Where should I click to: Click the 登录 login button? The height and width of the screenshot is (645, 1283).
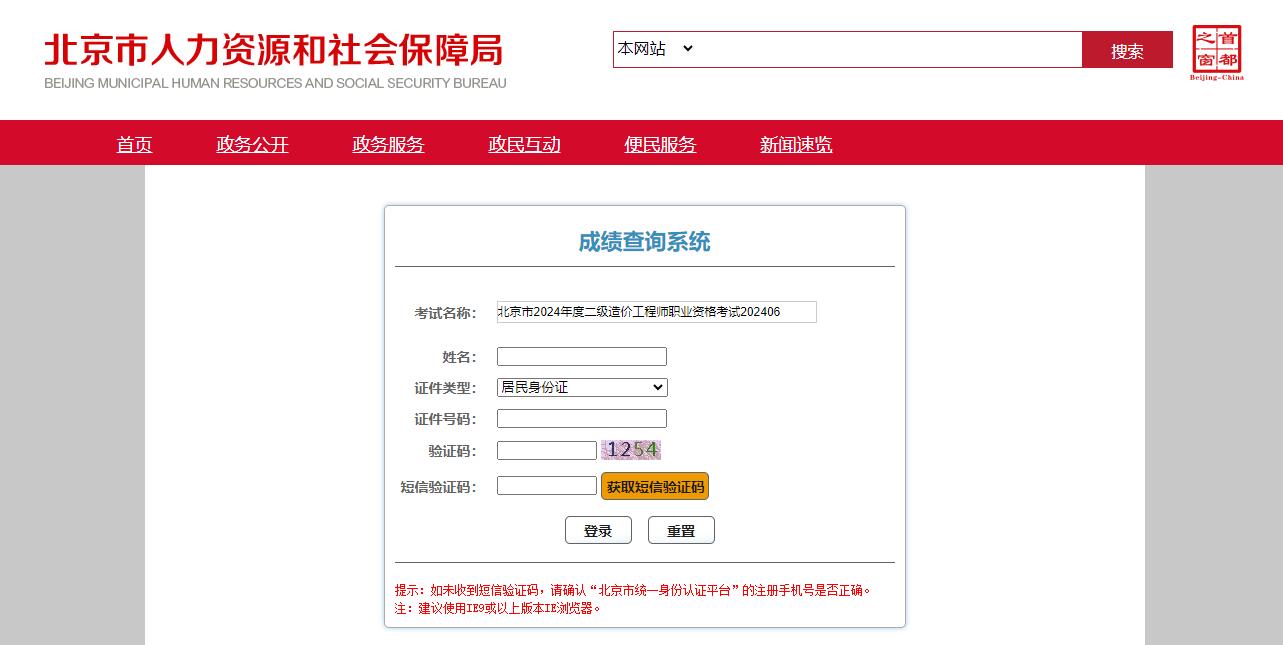tap(598, 530)
